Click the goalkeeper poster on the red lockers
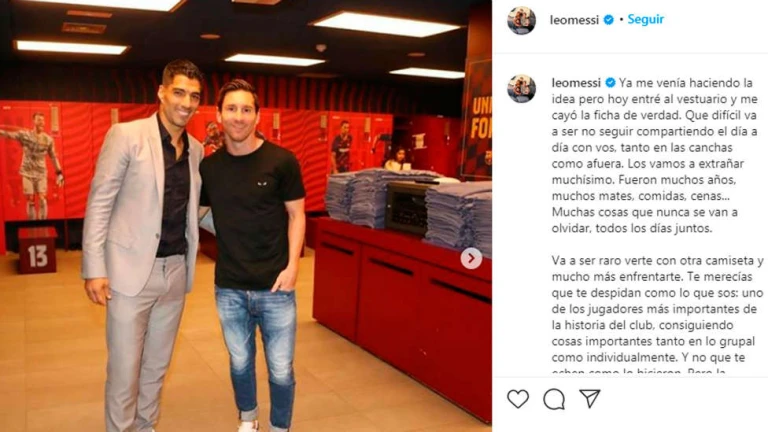 pyautogui.click(x=33, y=164)
